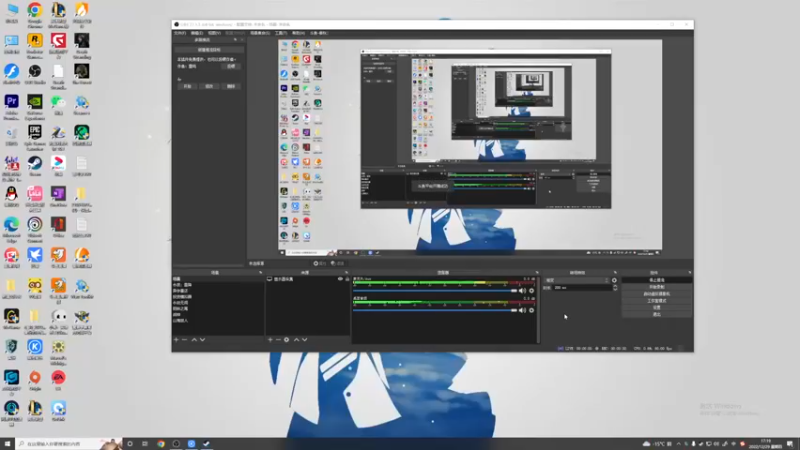Open Google Chrome desktop shortcut
800x450 pixels.
pyautogui.click(x=35, y=14)
